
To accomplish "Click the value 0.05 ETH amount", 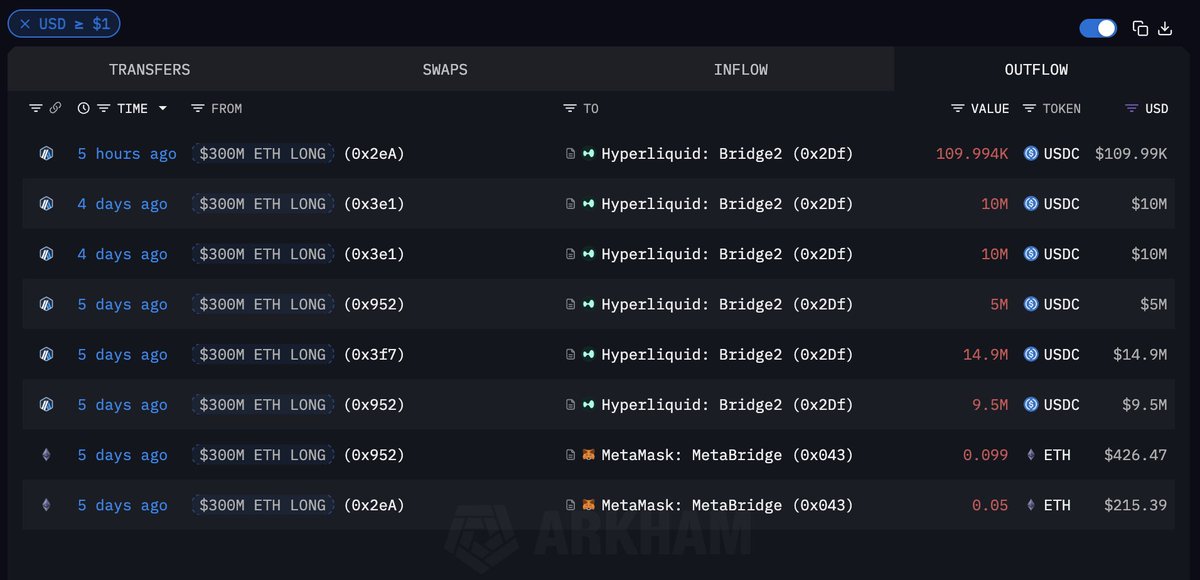I will [990, 505].
